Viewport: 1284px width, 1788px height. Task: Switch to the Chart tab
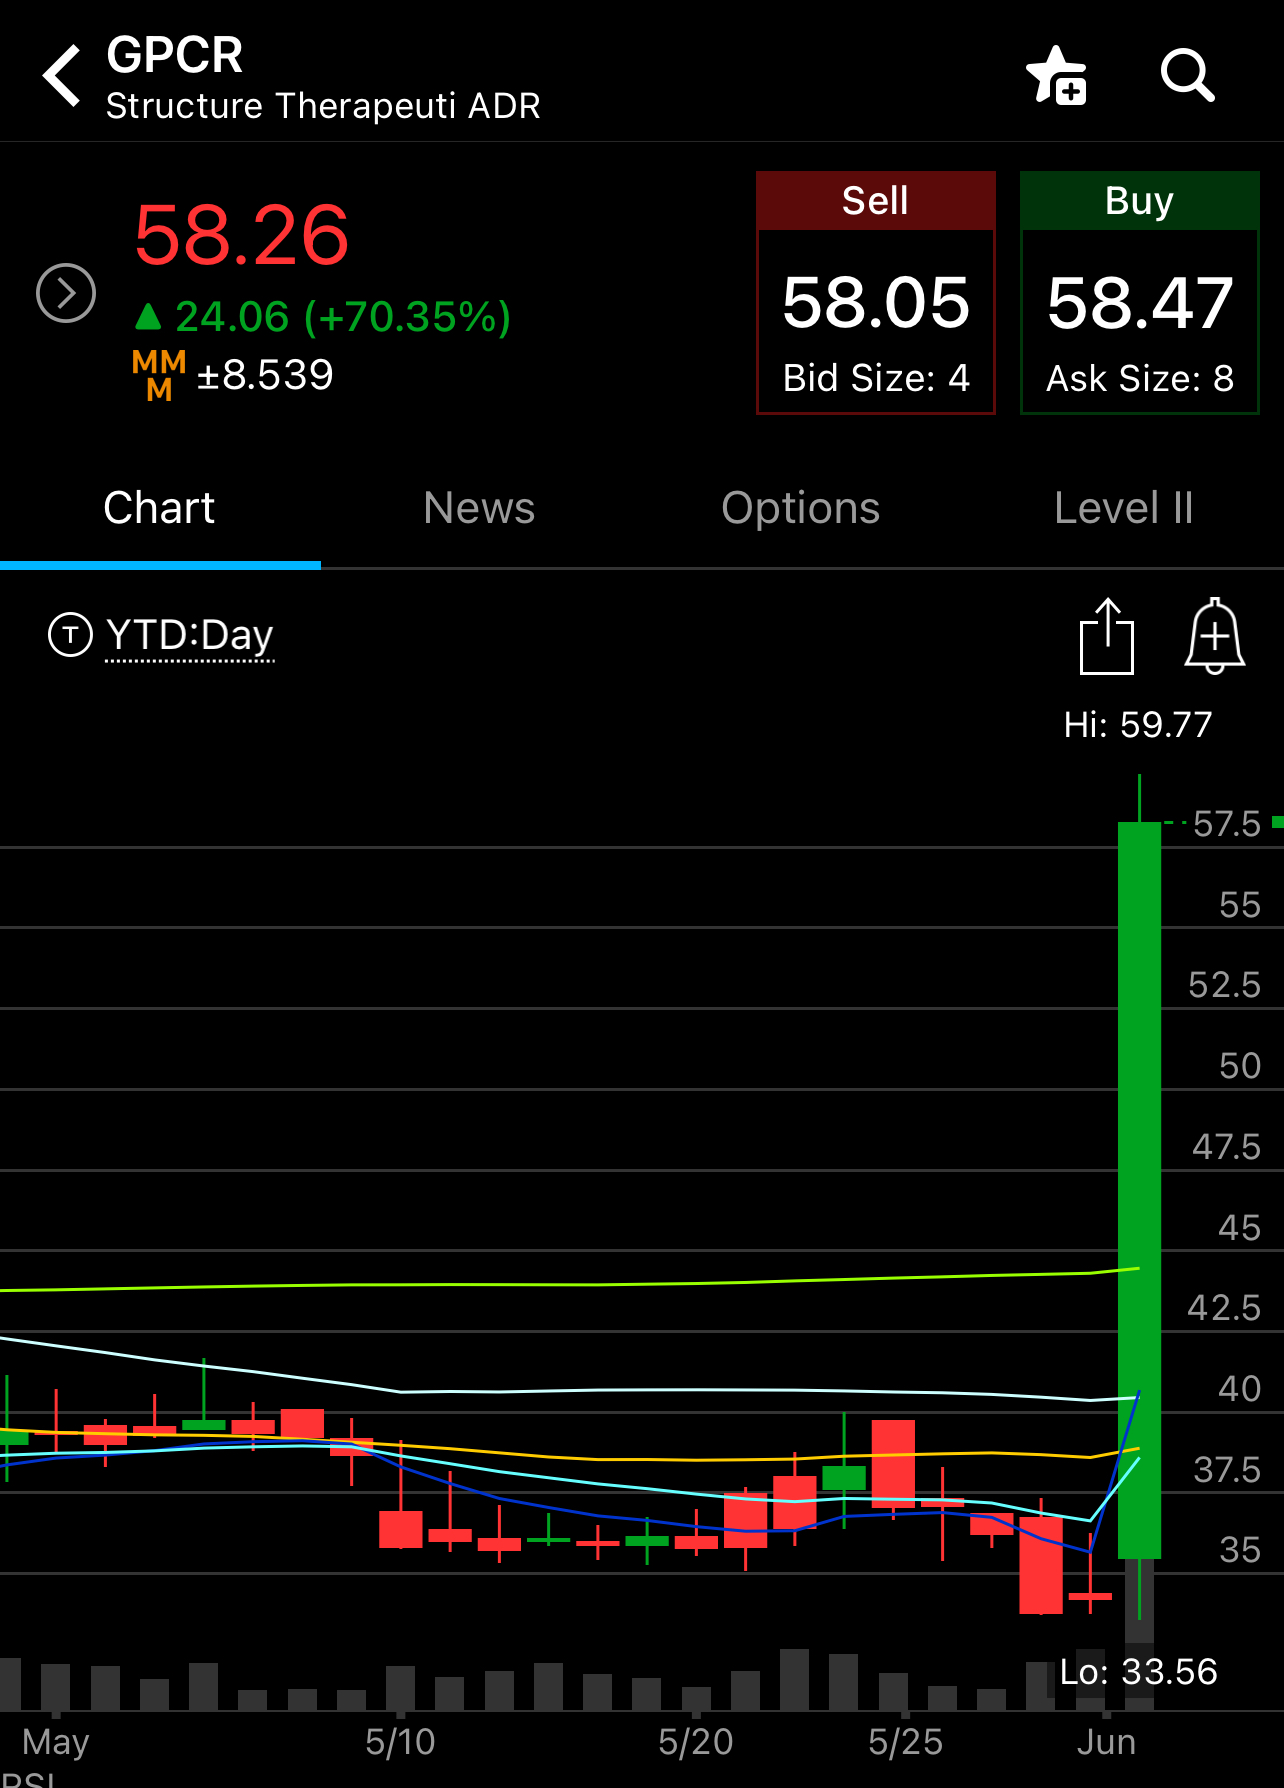(x=160, y=508)
